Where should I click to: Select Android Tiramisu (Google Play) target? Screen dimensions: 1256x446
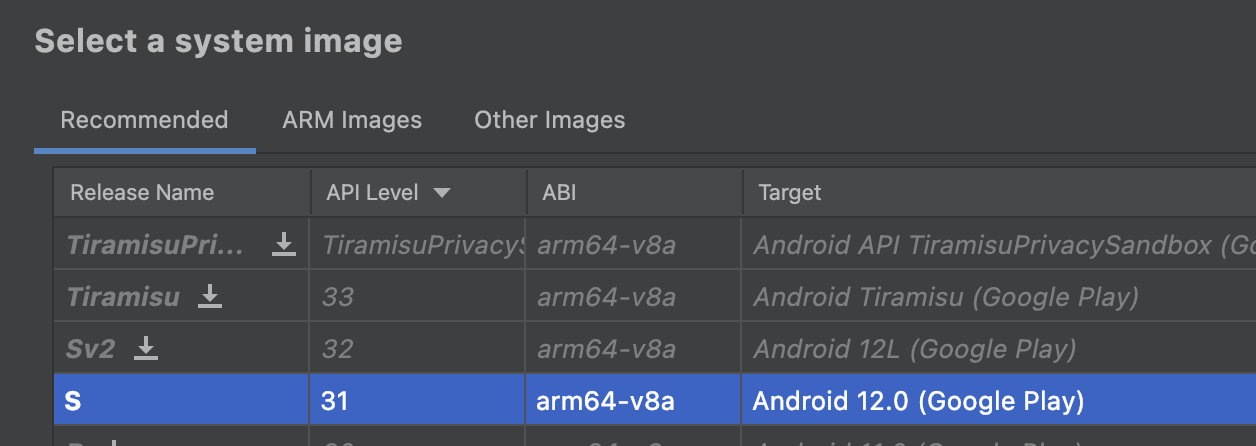(946, 297)
